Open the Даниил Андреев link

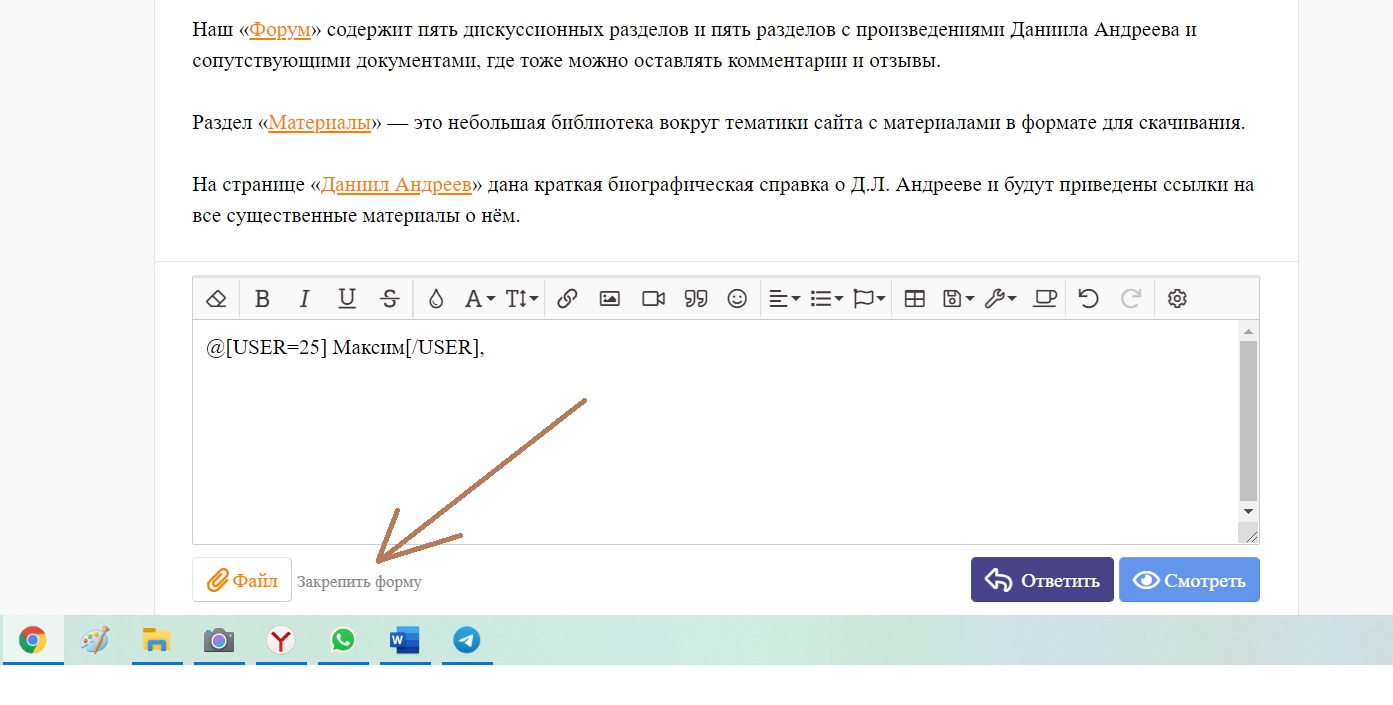click(x=396, y=185)
